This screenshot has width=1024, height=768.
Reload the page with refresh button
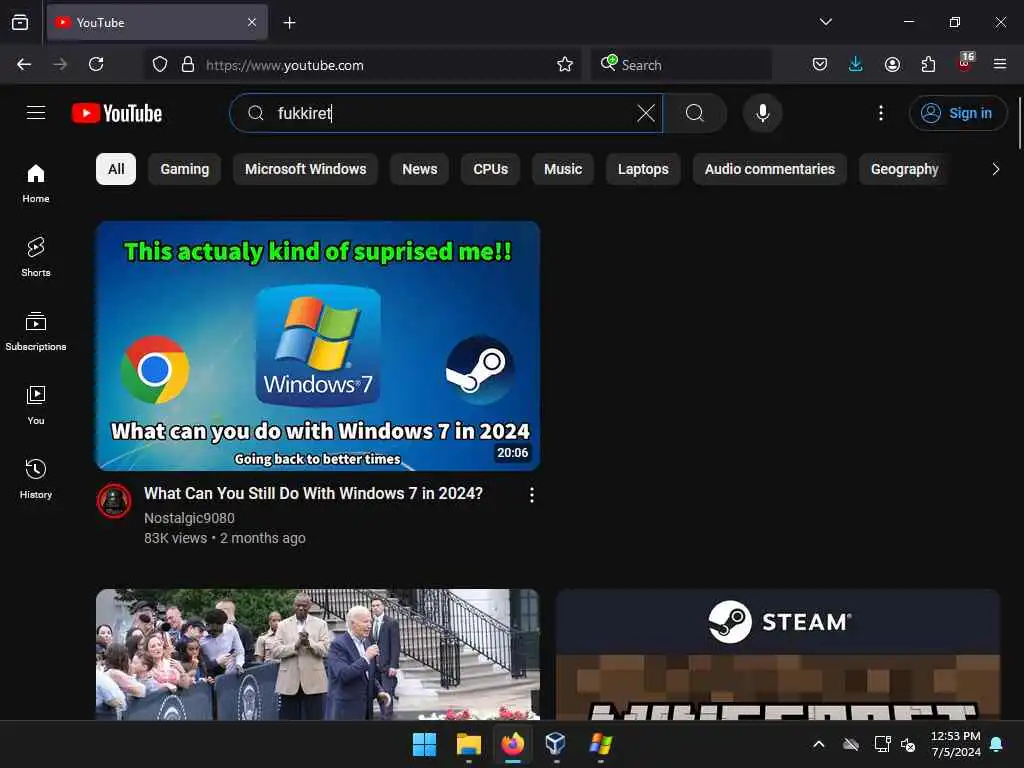(x=96, y=64)
